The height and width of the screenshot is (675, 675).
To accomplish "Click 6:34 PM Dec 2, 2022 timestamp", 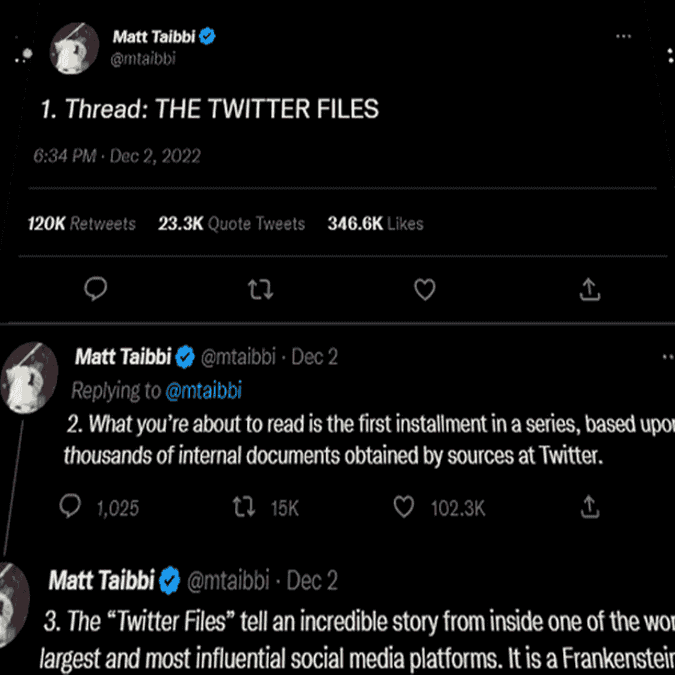I will click(x=116, y=156).
